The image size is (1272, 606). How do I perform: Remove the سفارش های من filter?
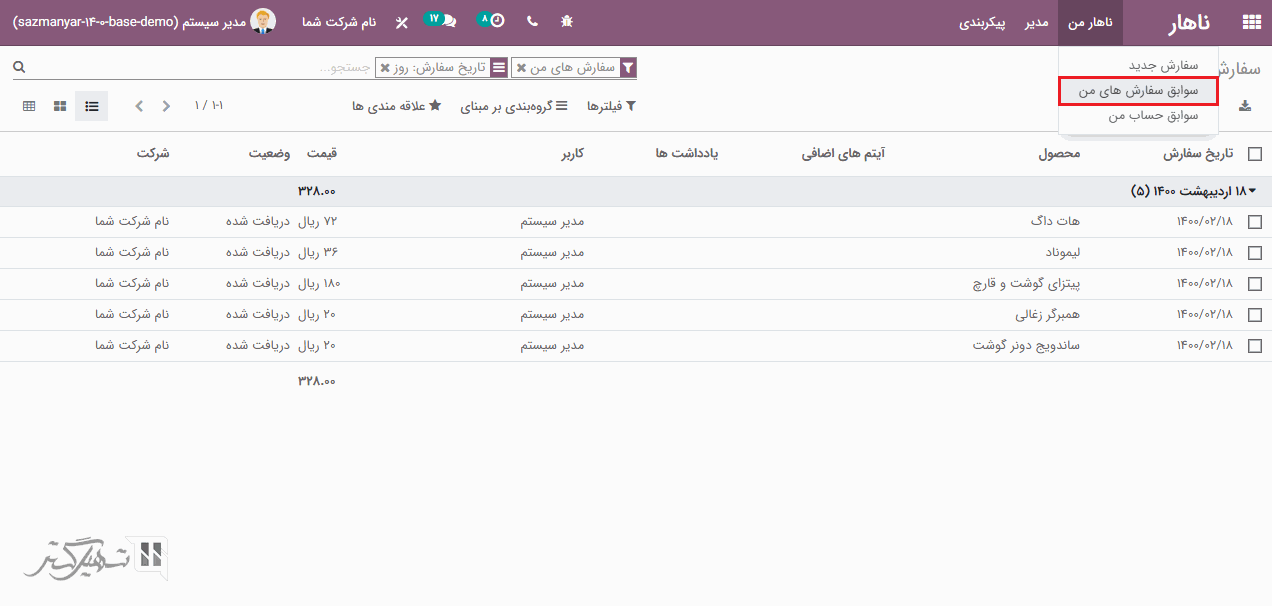point(521,68)
